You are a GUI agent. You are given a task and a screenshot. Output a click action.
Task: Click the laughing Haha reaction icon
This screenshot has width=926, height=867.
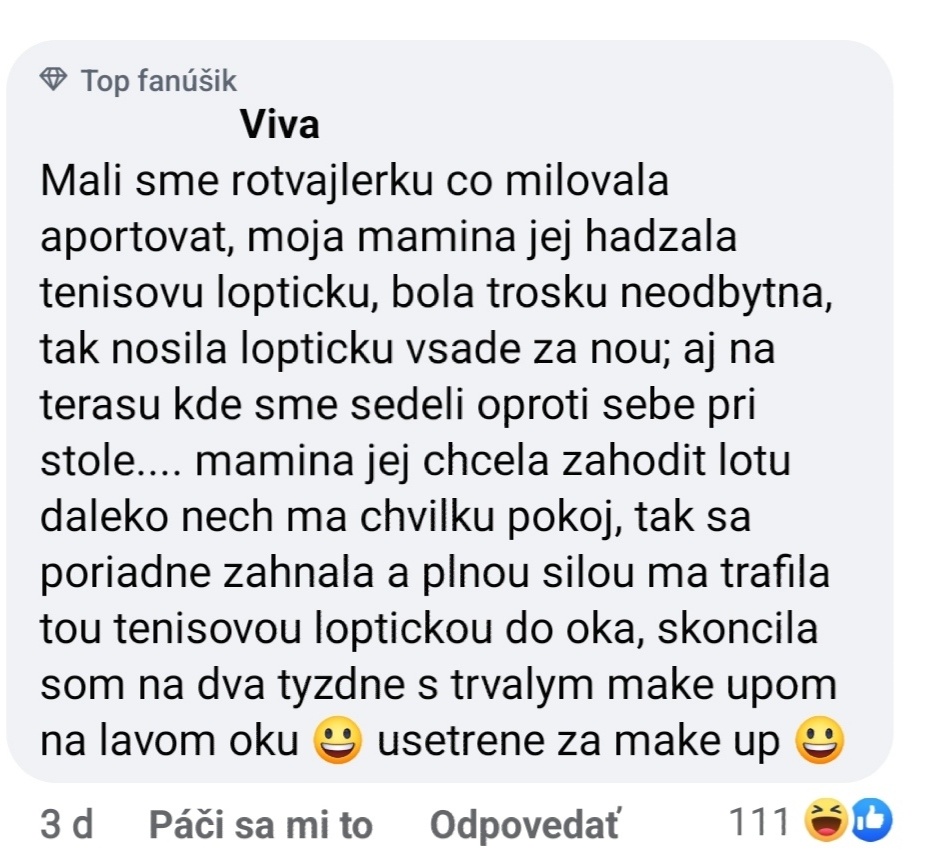pyautogui.click(x=826, y=823)
